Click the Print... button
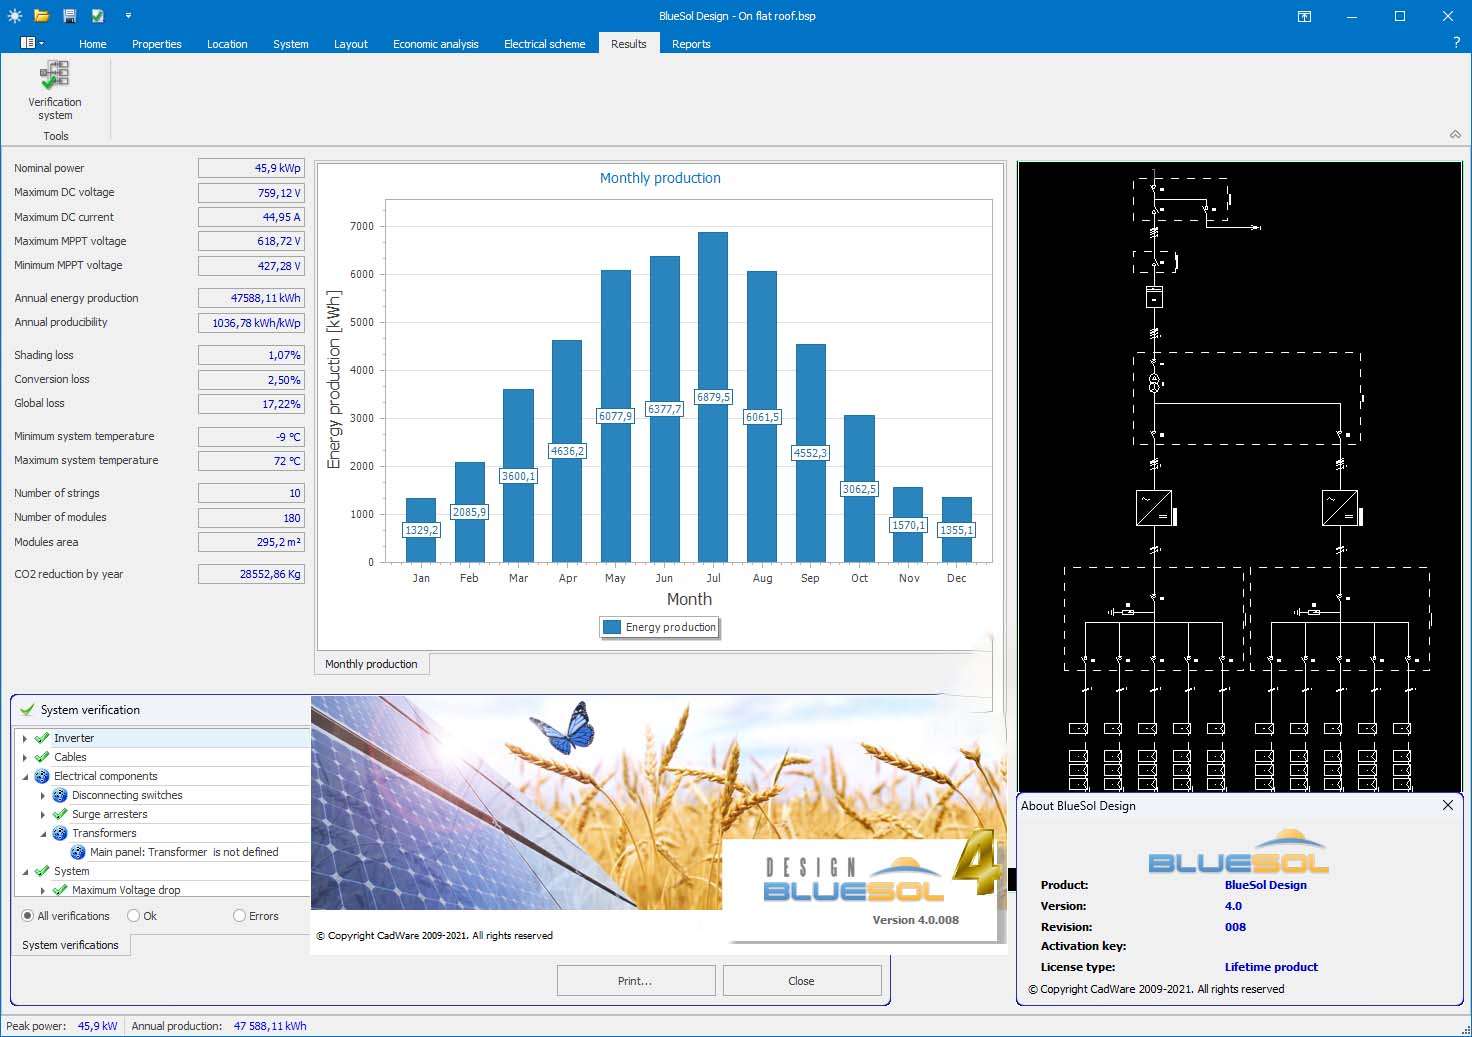 pyautogui.click(x=635, y=981)
